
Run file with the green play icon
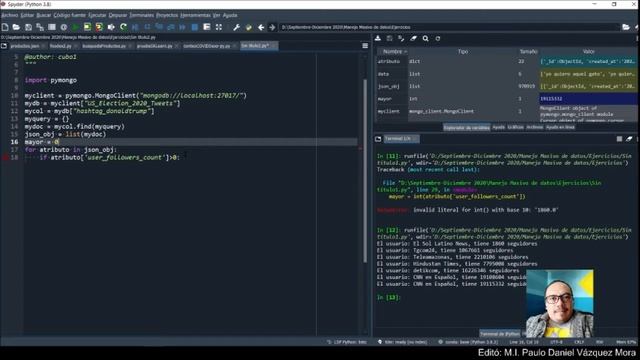pyautogui.click(x=76, y=27)
